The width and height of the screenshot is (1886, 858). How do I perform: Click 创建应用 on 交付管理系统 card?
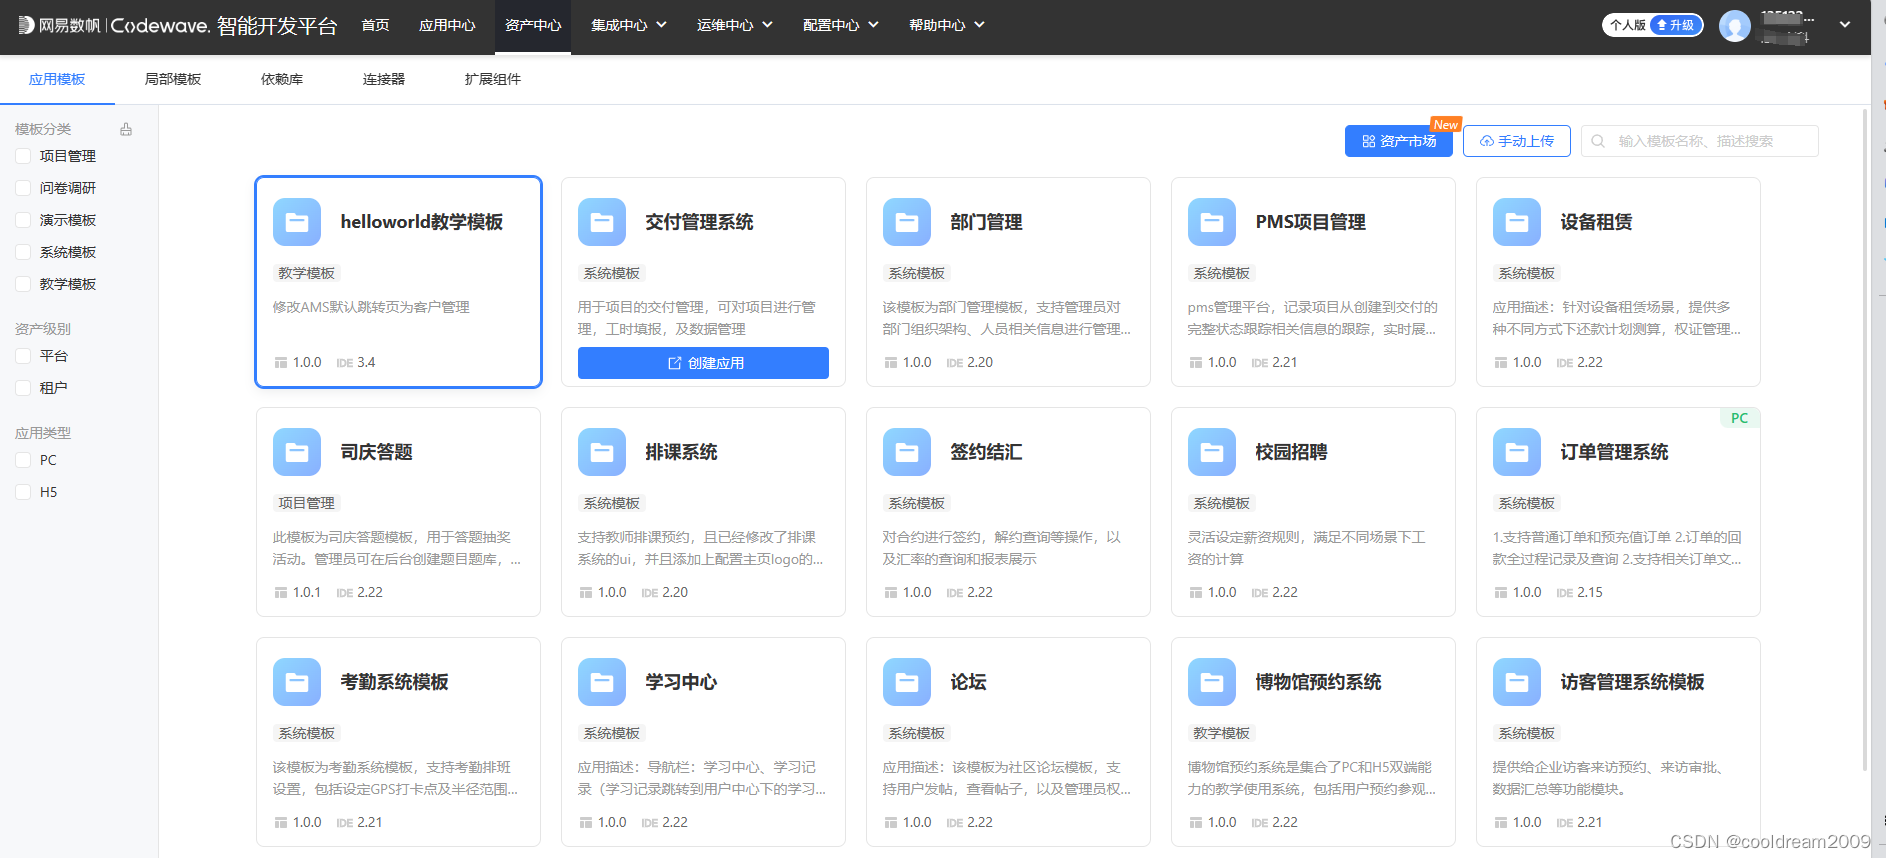pos(703,363)
